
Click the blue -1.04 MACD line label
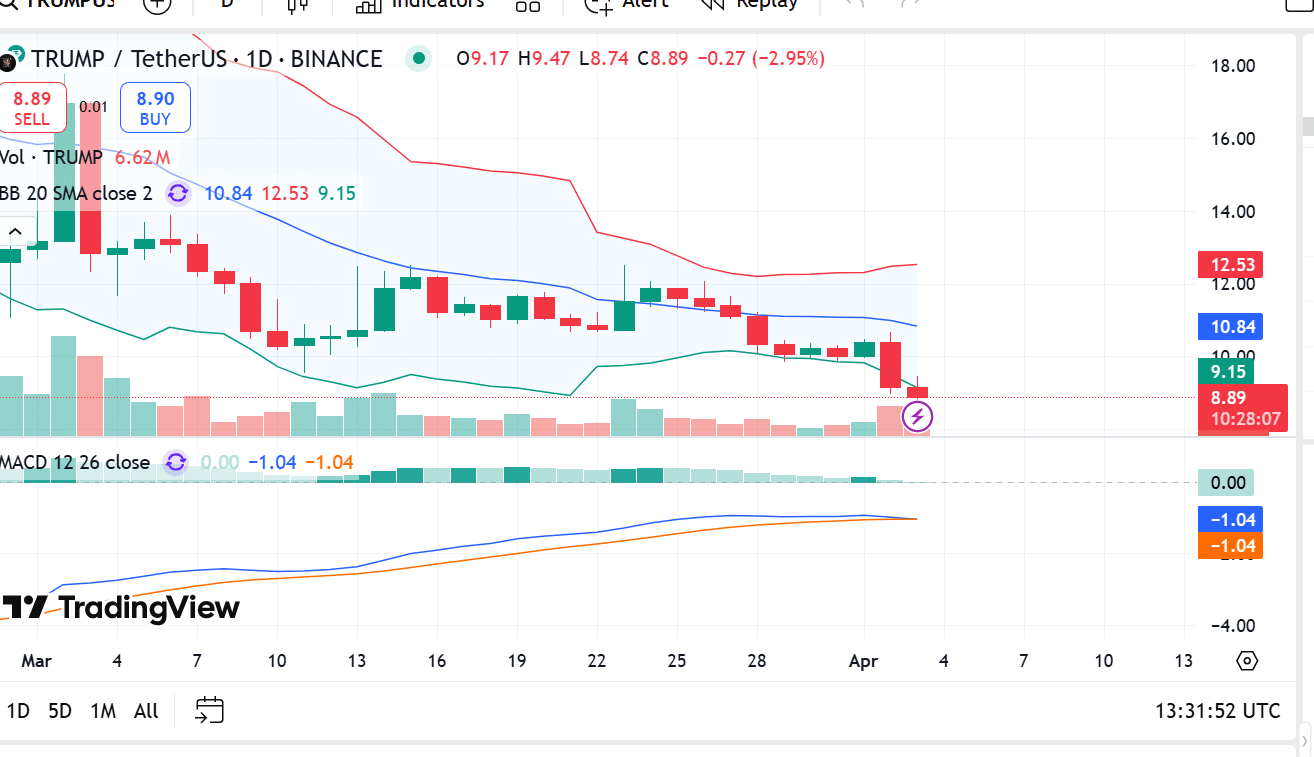click(1230, 519)
